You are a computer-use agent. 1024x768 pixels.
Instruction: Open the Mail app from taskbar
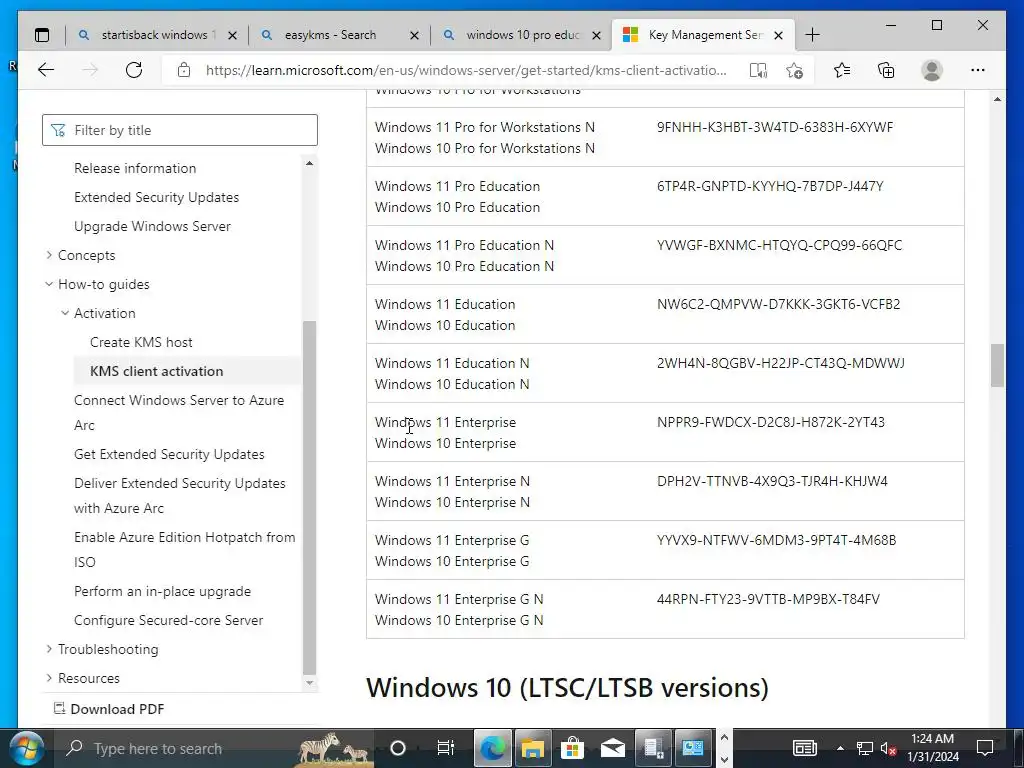613,748
